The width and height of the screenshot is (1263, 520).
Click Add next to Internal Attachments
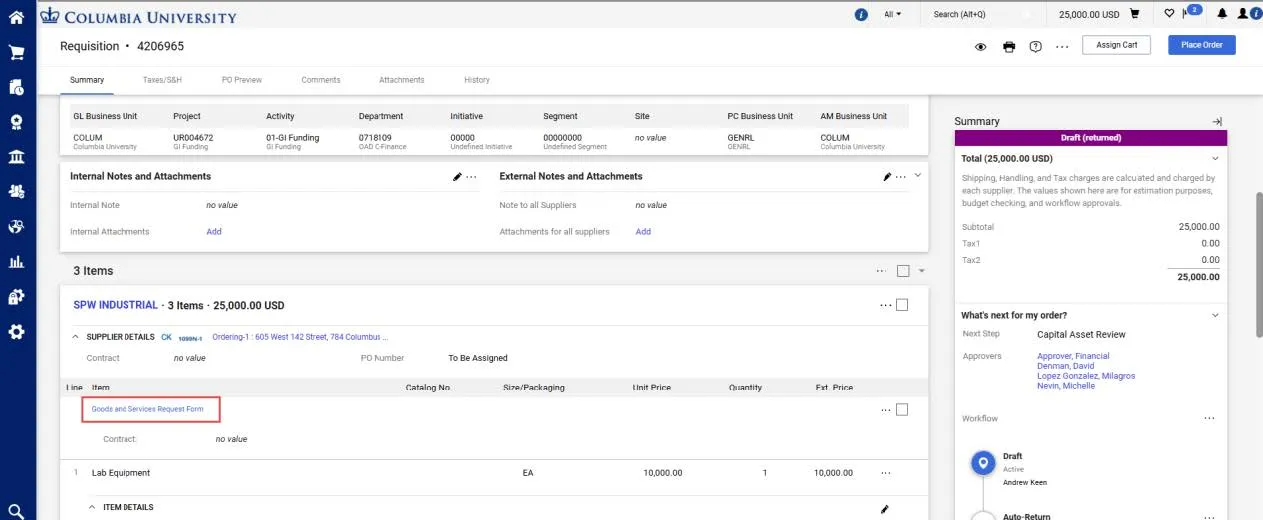coord(214,231)
